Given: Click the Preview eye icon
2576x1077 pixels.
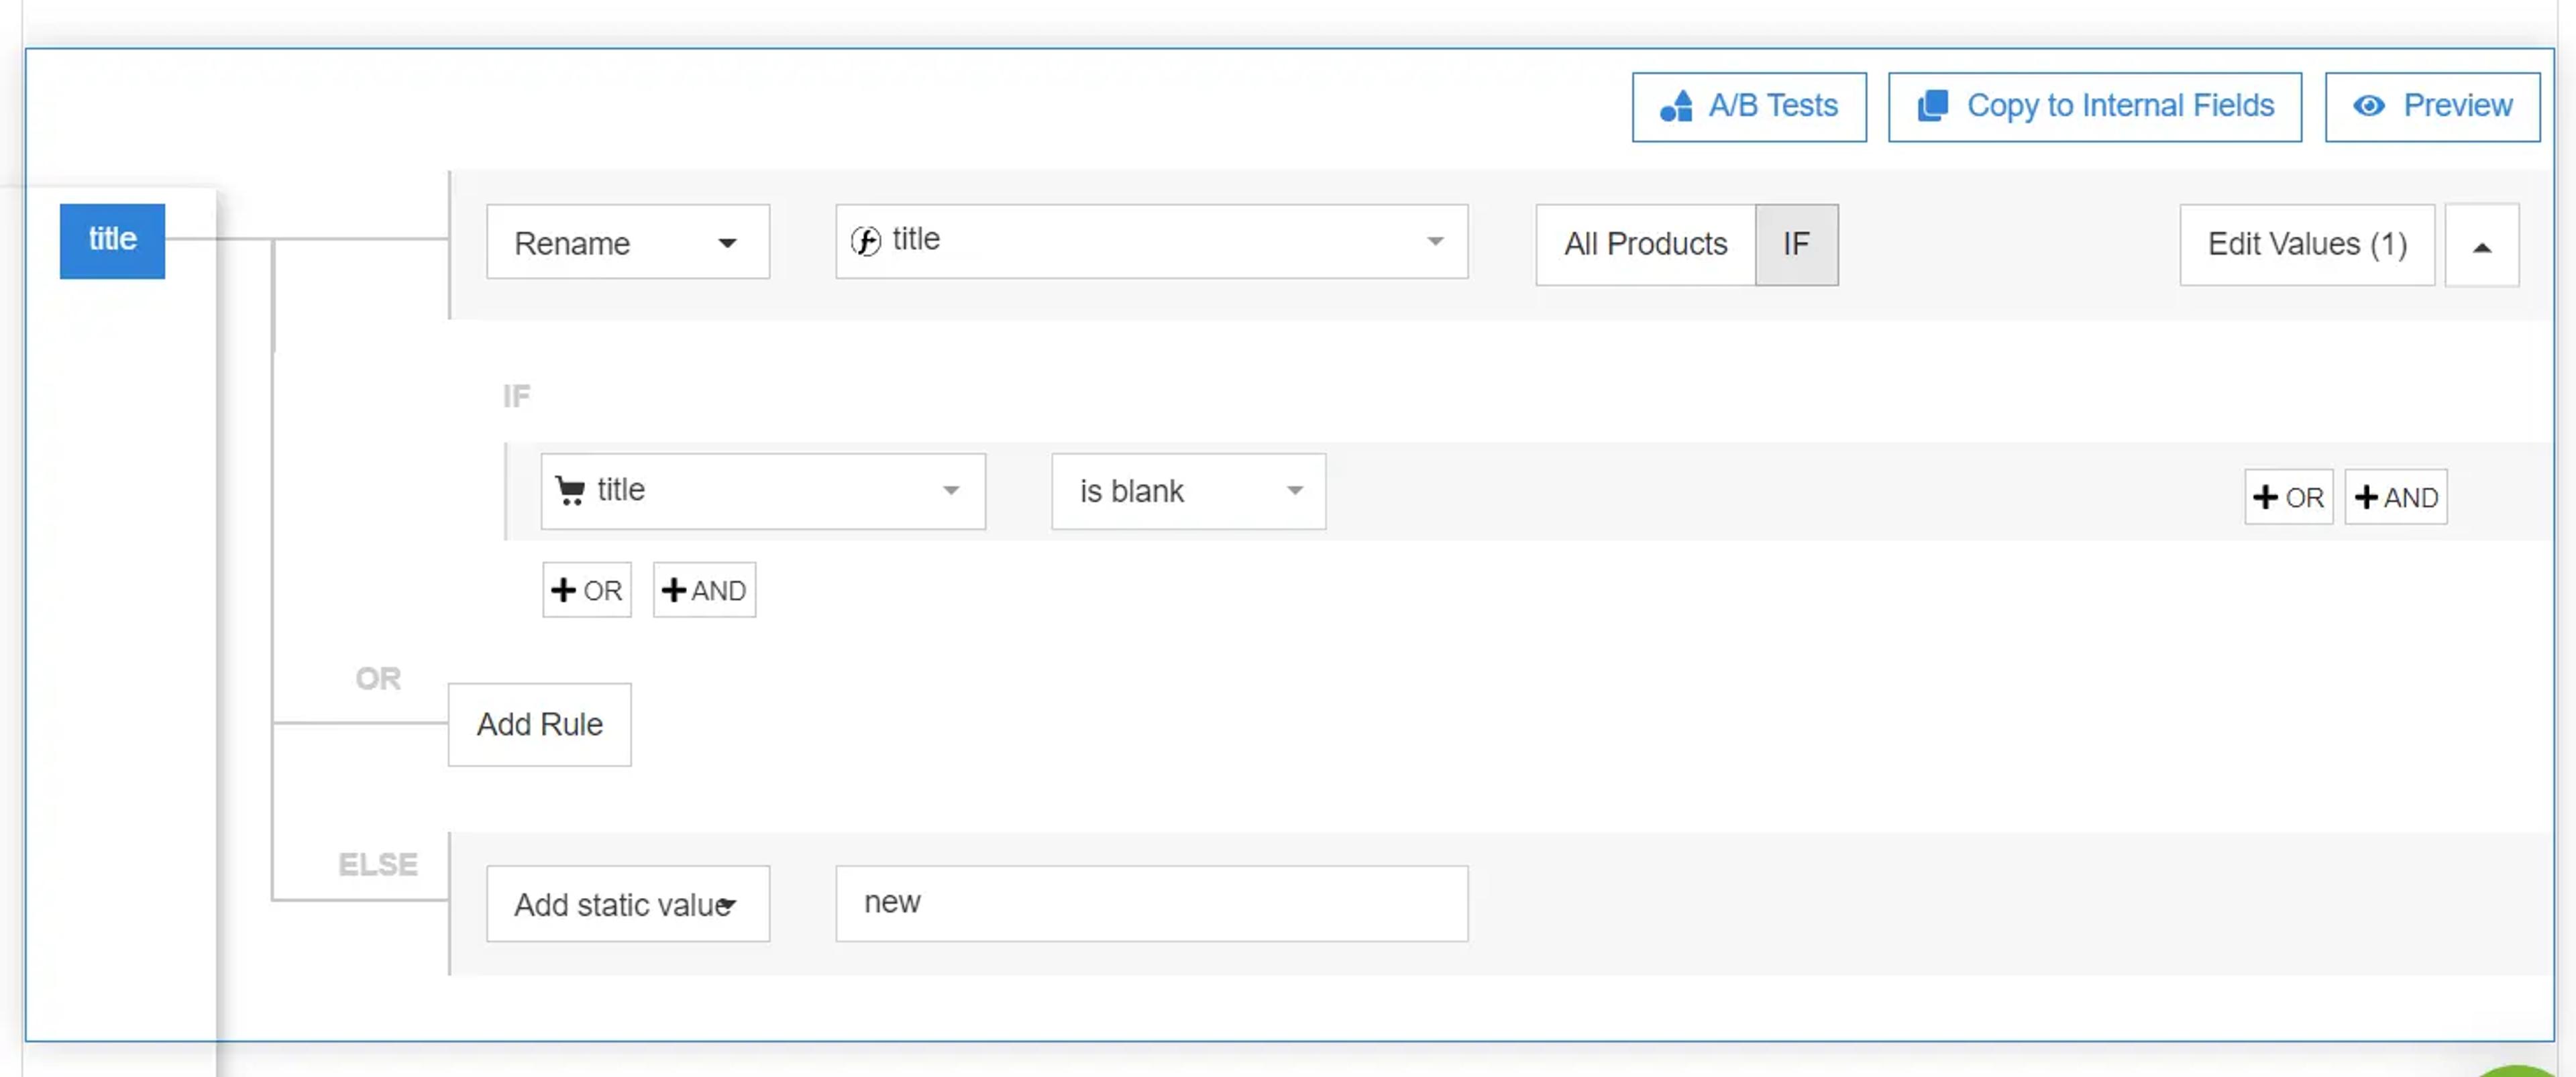Looking at the screenshot, I should point(2369,105).
